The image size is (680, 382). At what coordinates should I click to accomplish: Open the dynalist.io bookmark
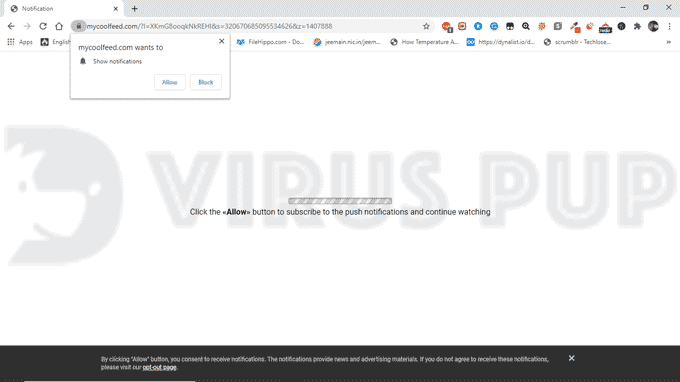(x=501, y=42)
